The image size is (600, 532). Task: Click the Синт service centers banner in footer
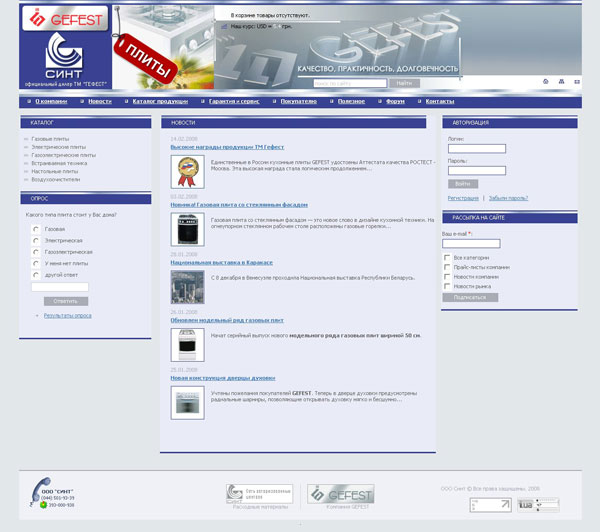tap(259, 494)
